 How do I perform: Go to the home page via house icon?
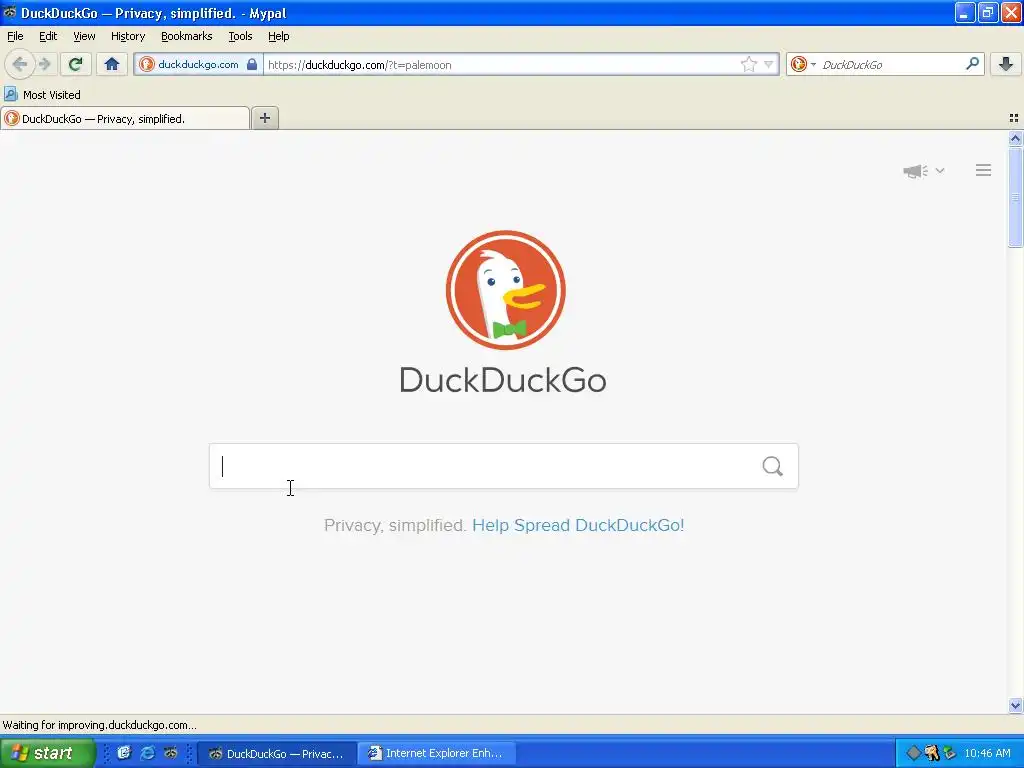tap(112, 64)
